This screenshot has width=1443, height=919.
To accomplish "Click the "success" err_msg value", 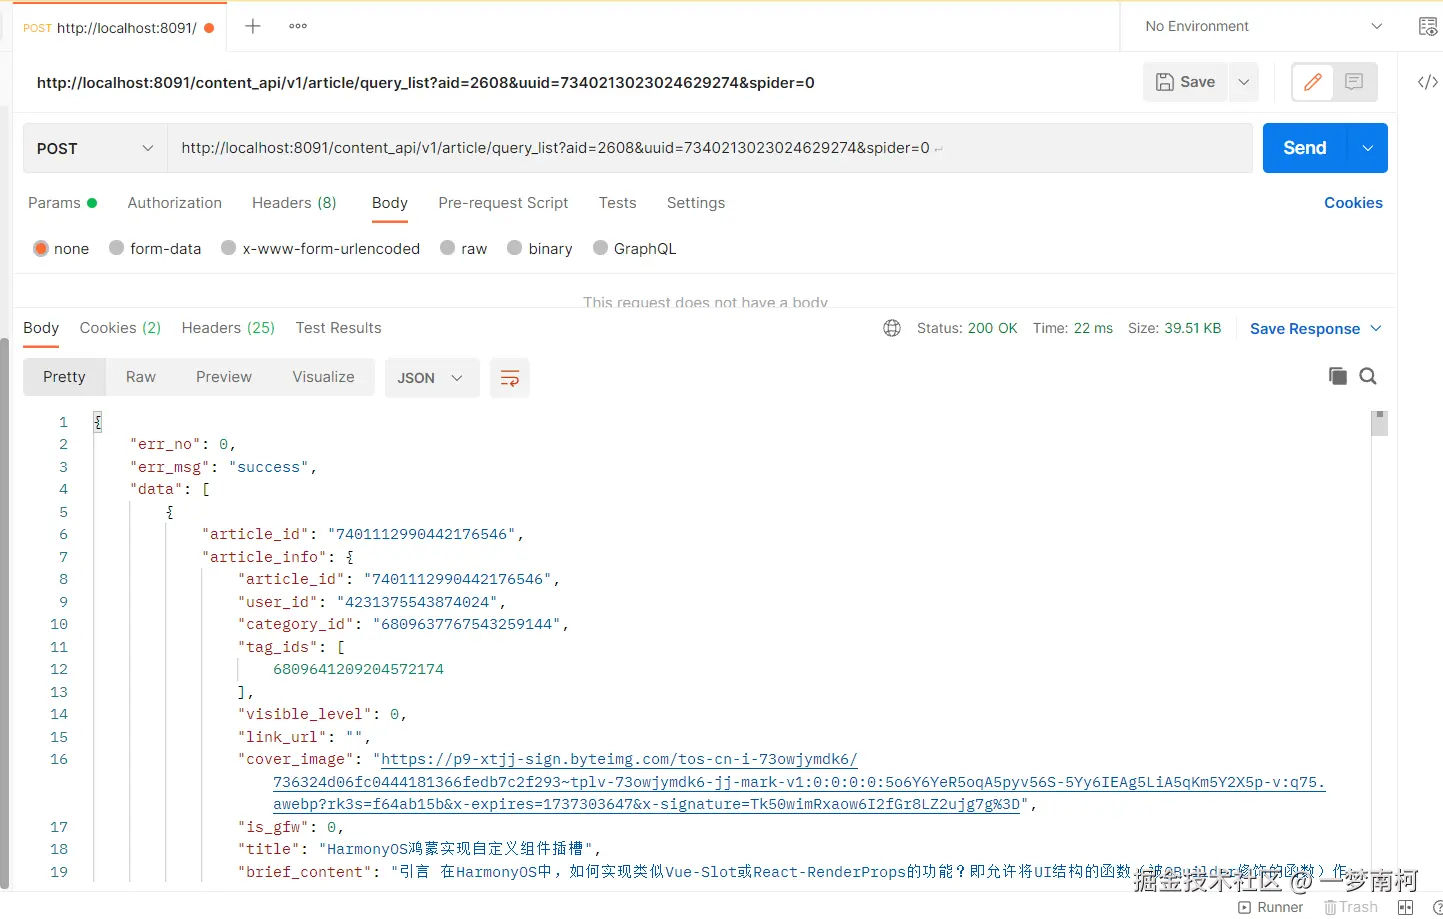I will click(x=268, y=467).
